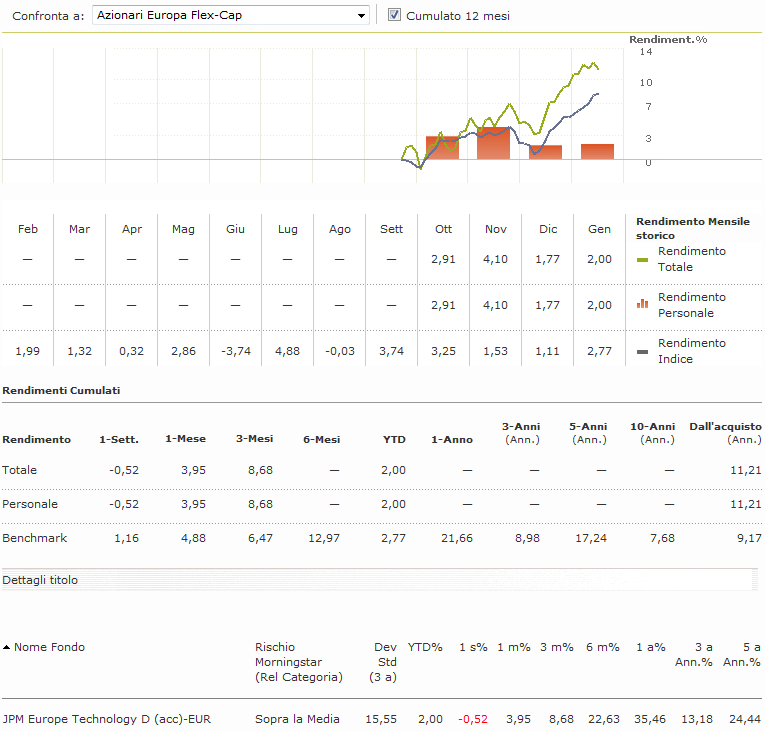Sort by Nome Fondo arrow icon
The width and height of the screenshot is (765, 732).
[x=6, y=647]
